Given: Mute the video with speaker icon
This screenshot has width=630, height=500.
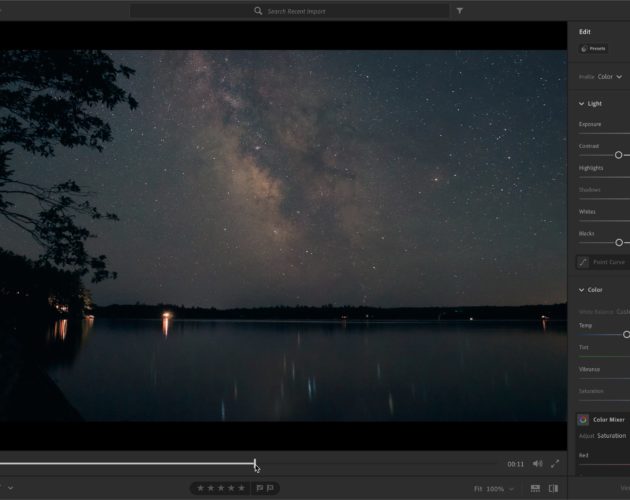Looking at the screenshot, I should point(537,464).
